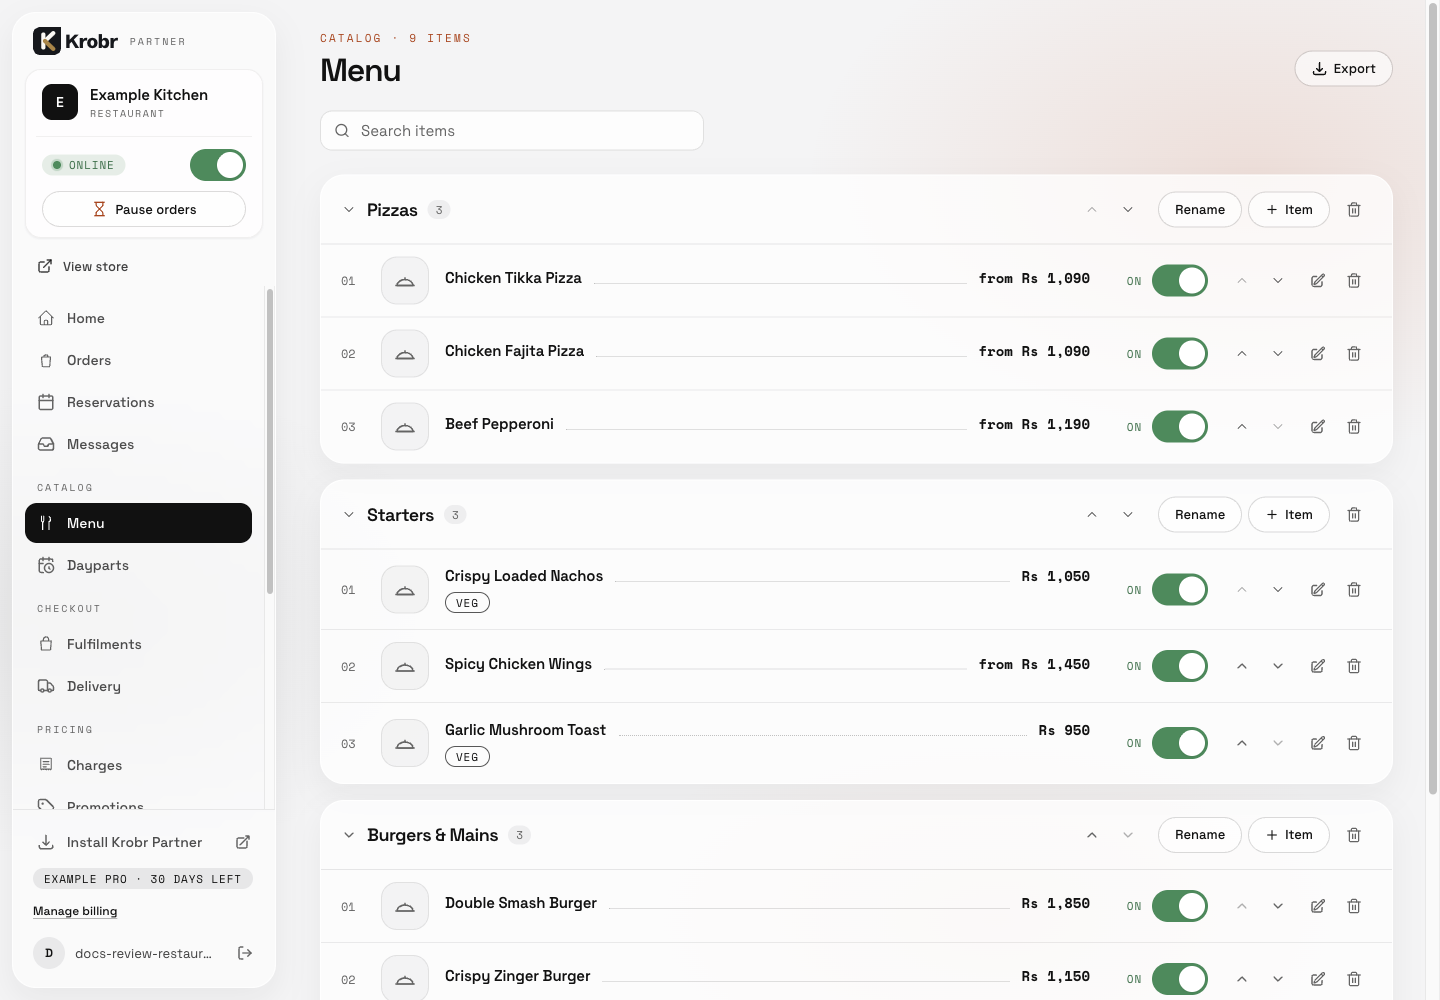Navigate to Delivery settings
1440x1000 pixels.
point(138,686)
